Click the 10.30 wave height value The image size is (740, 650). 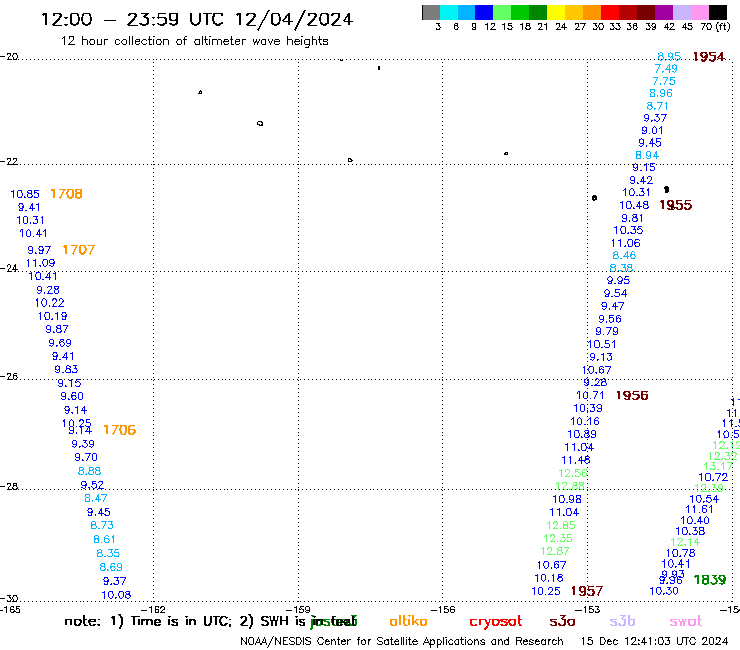[664, 591]
